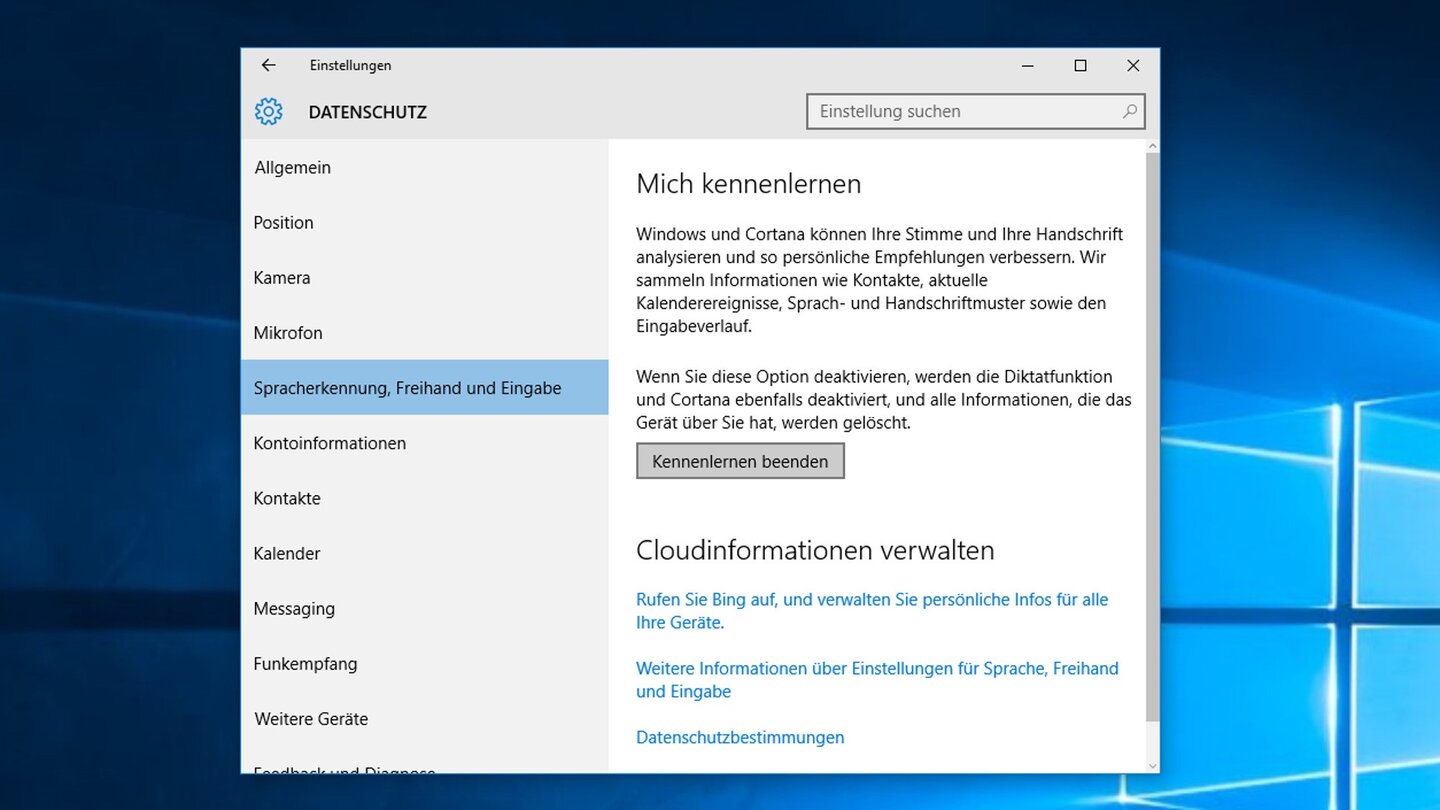Image resolution: width=1440 pixels, height=810 pixels.
Task: Select Weitere Geräte category
Action: [424, 718]
